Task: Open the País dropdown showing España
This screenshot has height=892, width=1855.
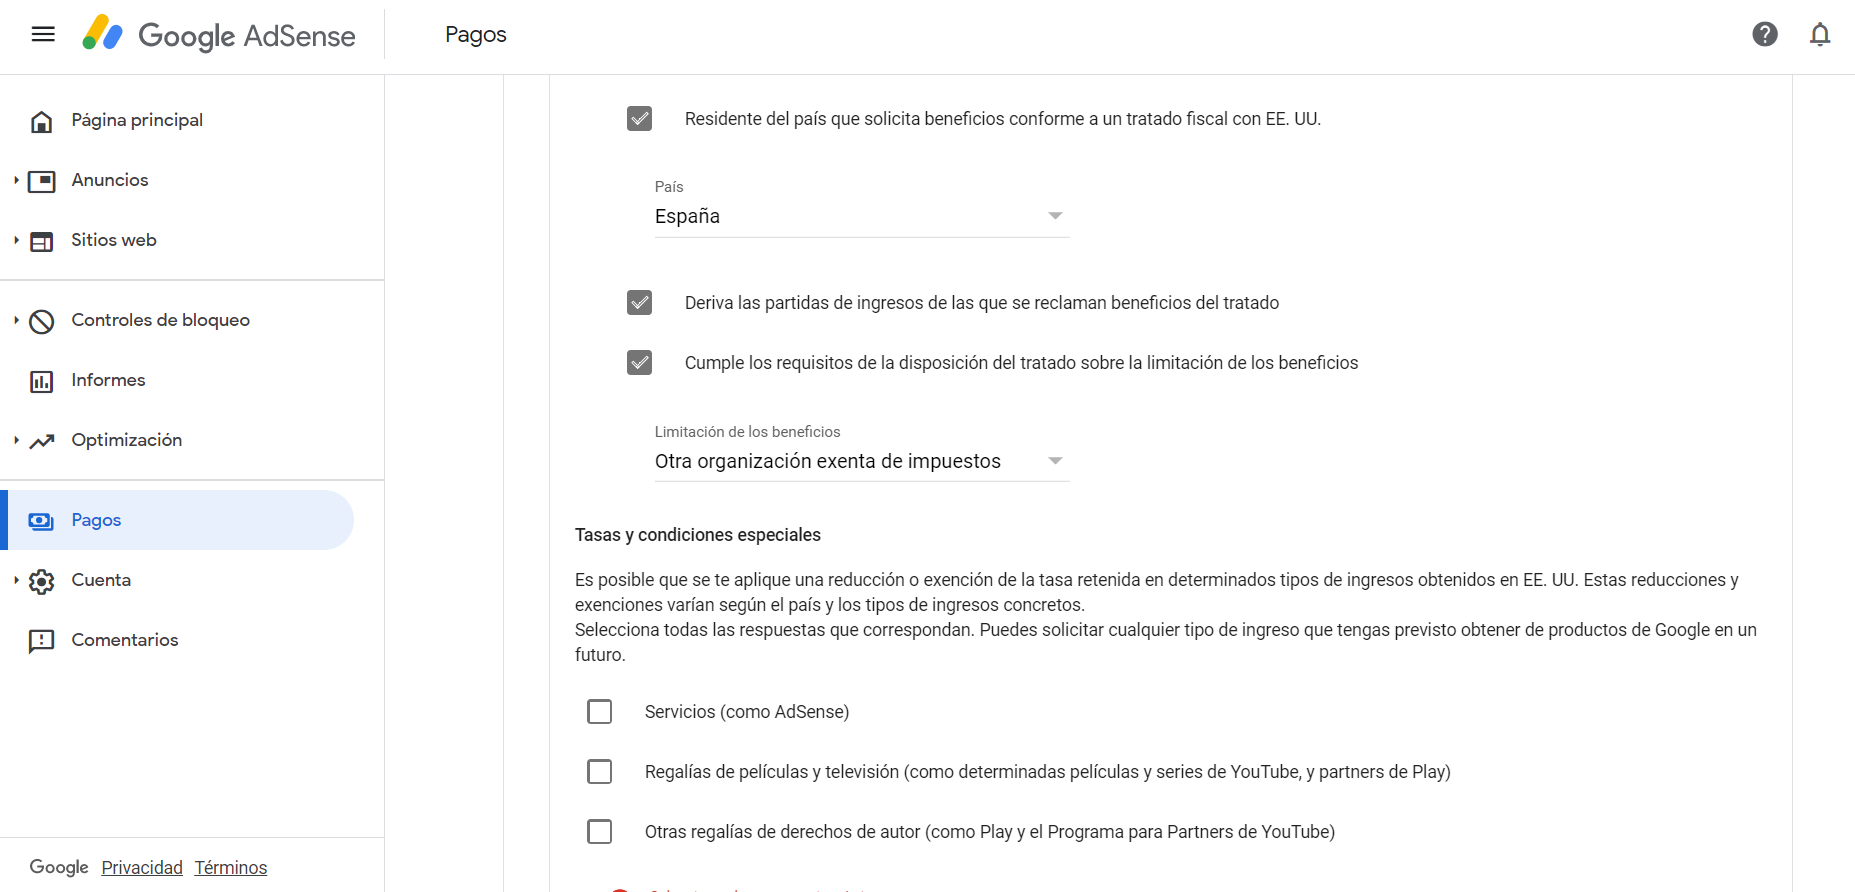Action: [x=861, y=217]
